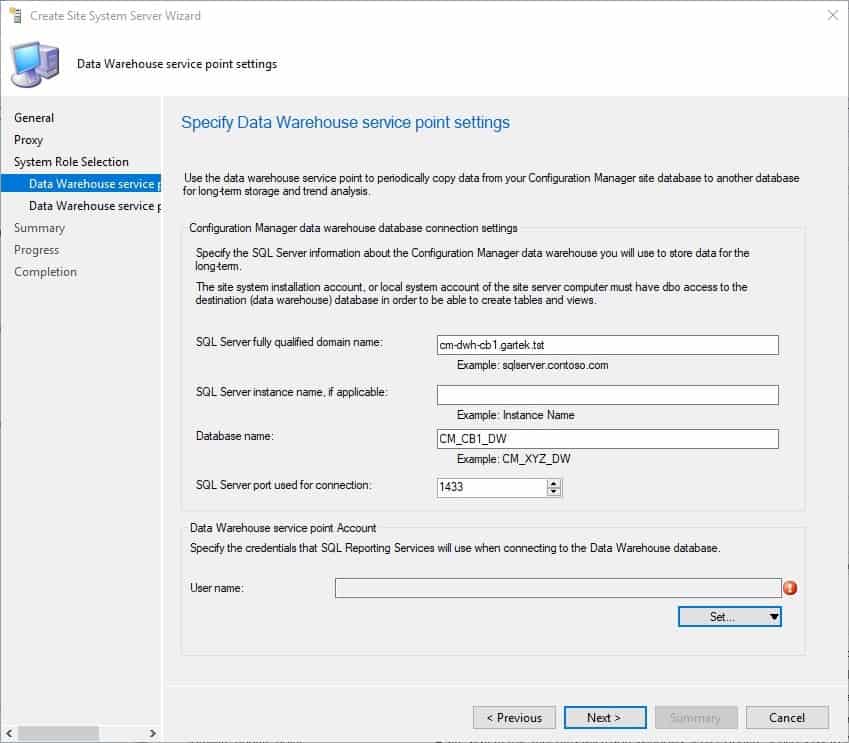The width and height of the screenshot is (849, 743).
Task: Open the dropdown arrow next to Set
Action: click(774, 616)
